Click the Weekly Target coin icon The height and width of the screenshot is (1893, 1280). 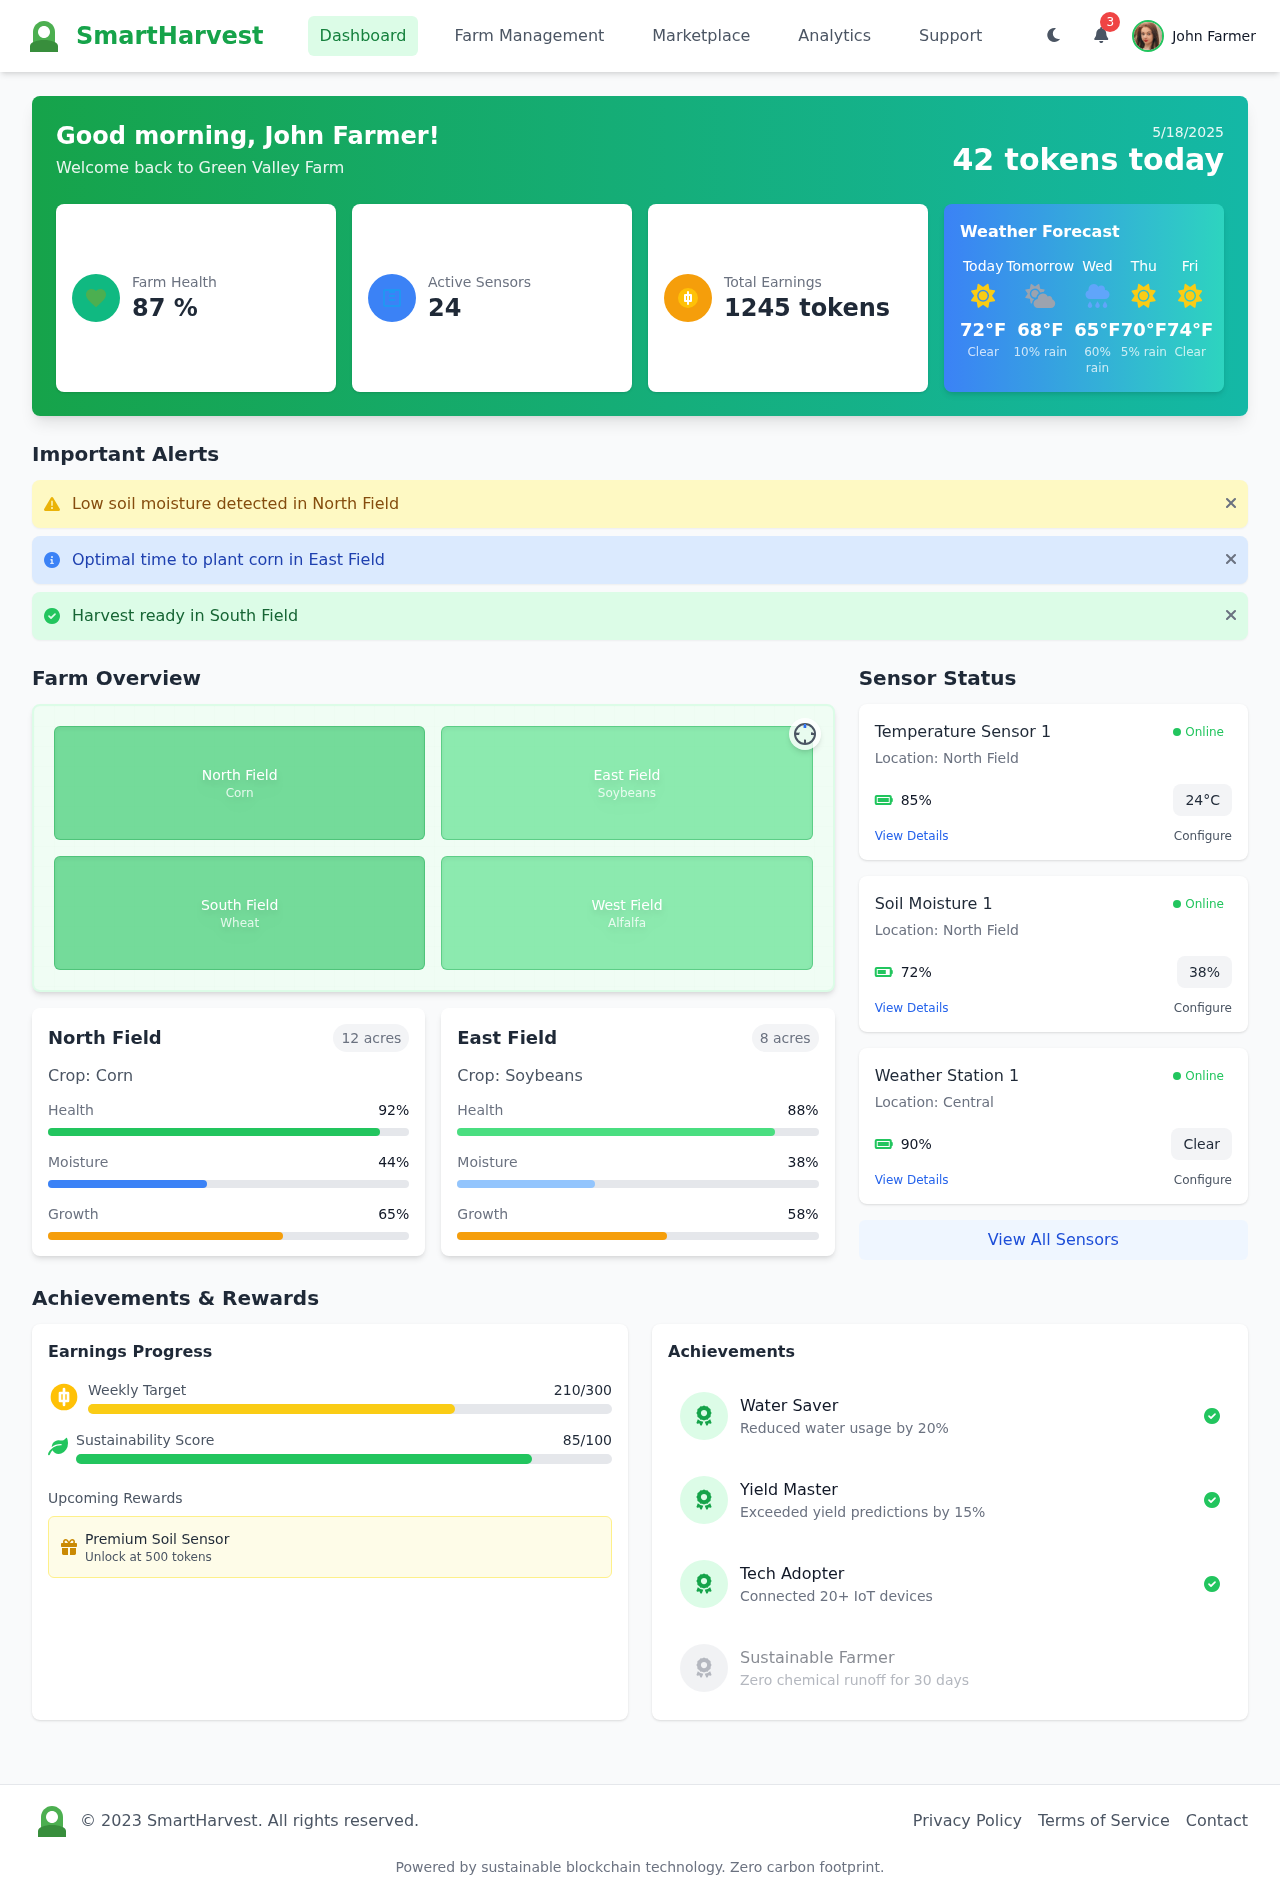pyautogui.click(x=64, y=1397)
